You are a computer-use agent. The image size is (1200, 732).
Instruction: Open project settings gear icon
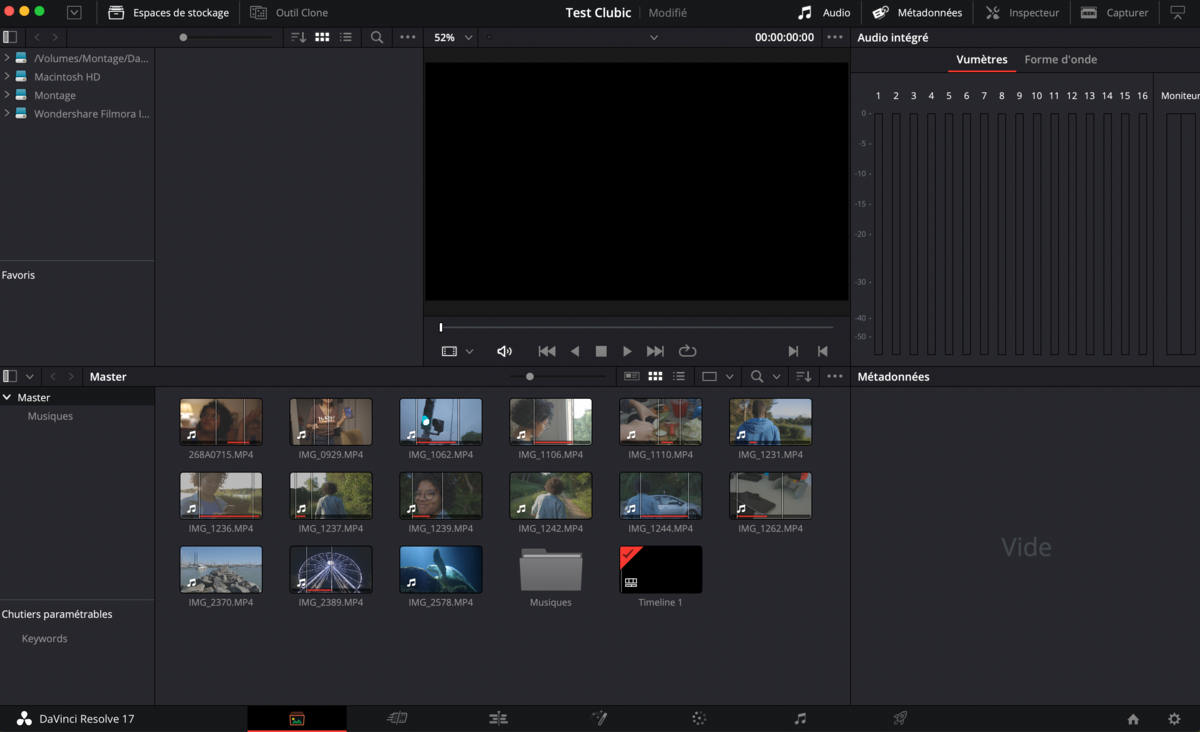coord(1174,719)
